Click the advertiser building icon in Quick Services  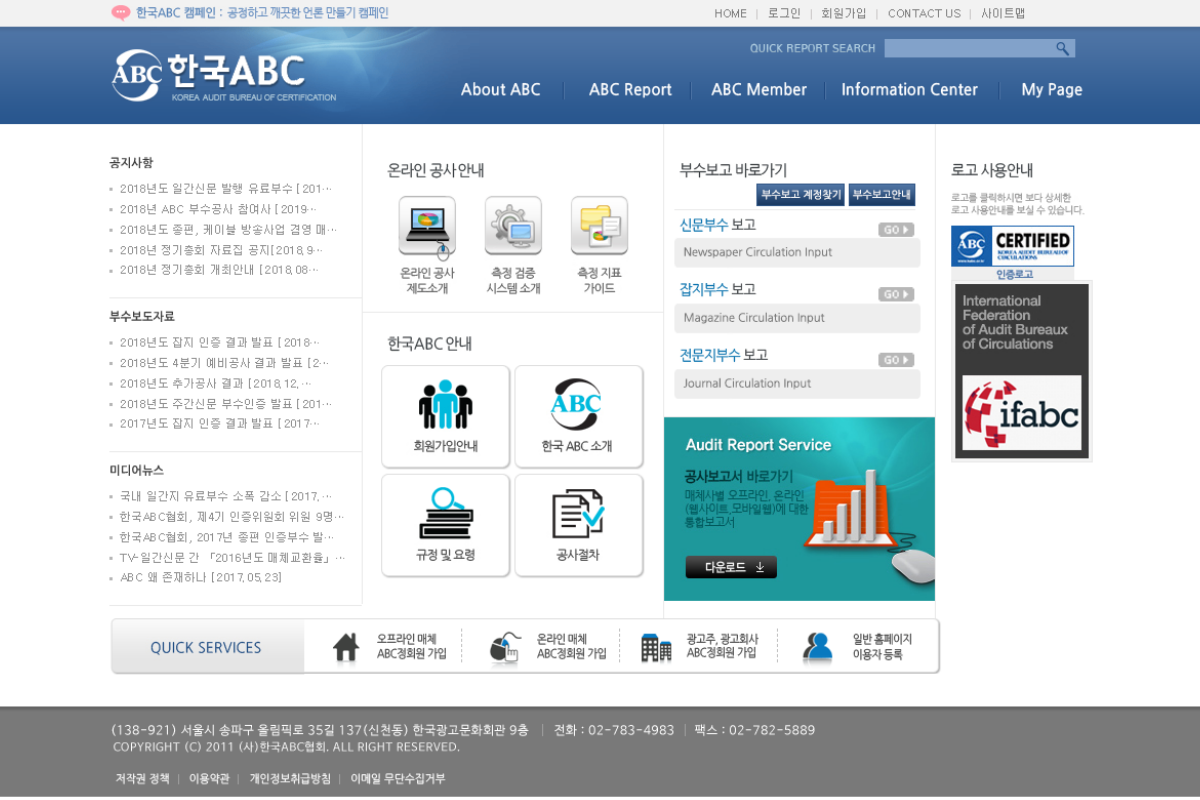tap(656, 647)
